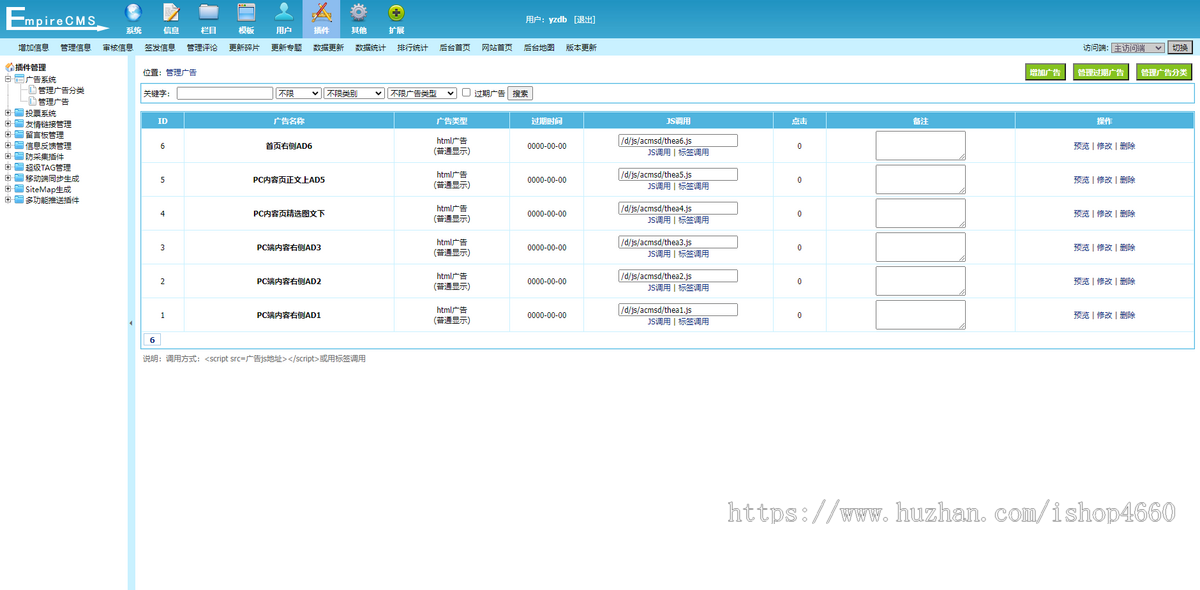Viewport: 1200px width, 590px height.
Task: Open 管理广告分类 in the sidebar tree
Action: pyautogui.click(x=61, y=91)
